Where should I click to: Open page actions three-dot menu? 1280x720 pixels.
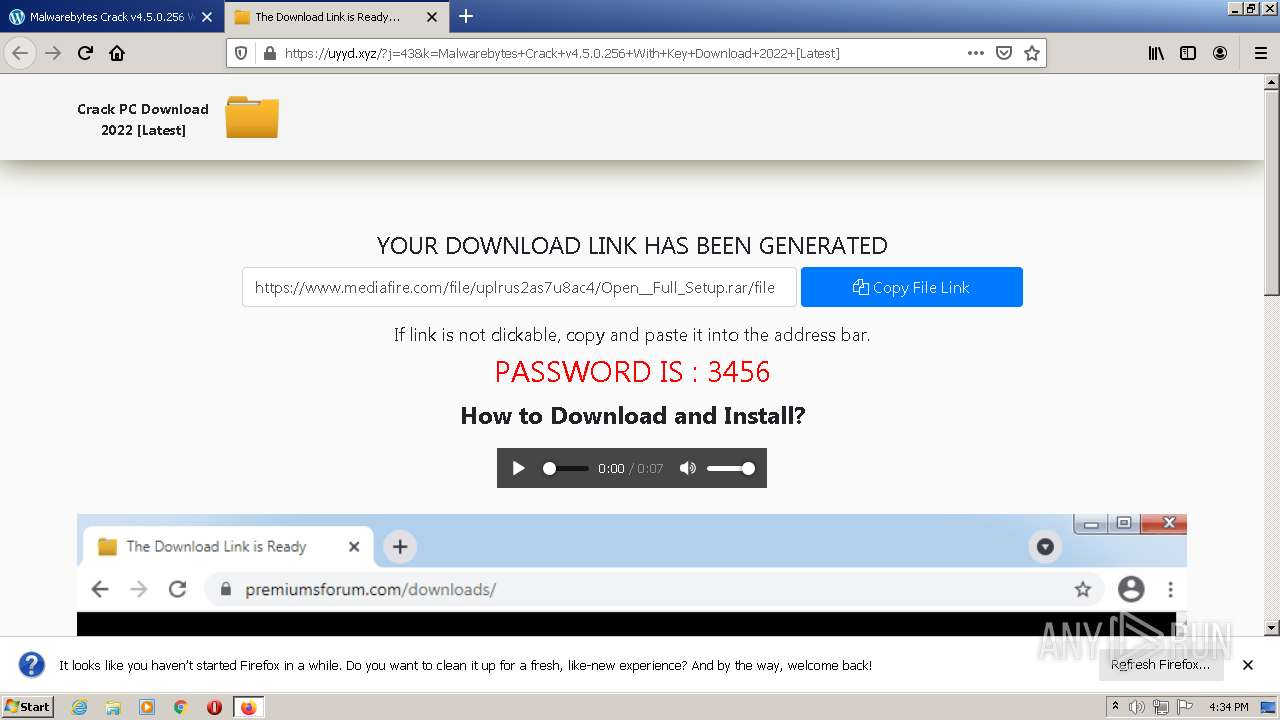click(x=976, y=53)
